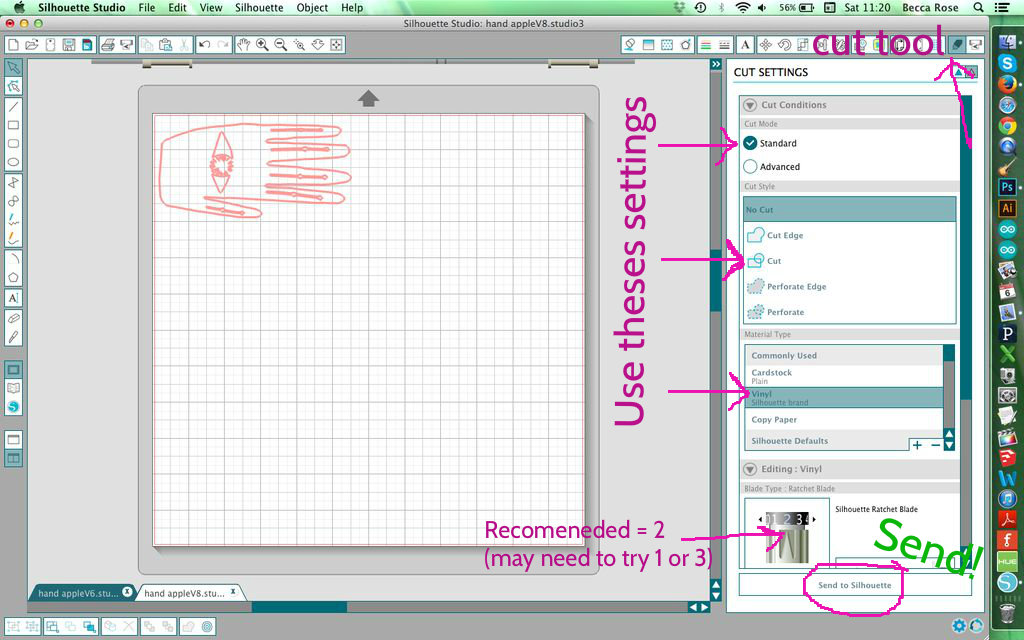Screen dimensions: 1024x640
Task: Collapse the side panel with the double chevron
Action: coord(716,64)
